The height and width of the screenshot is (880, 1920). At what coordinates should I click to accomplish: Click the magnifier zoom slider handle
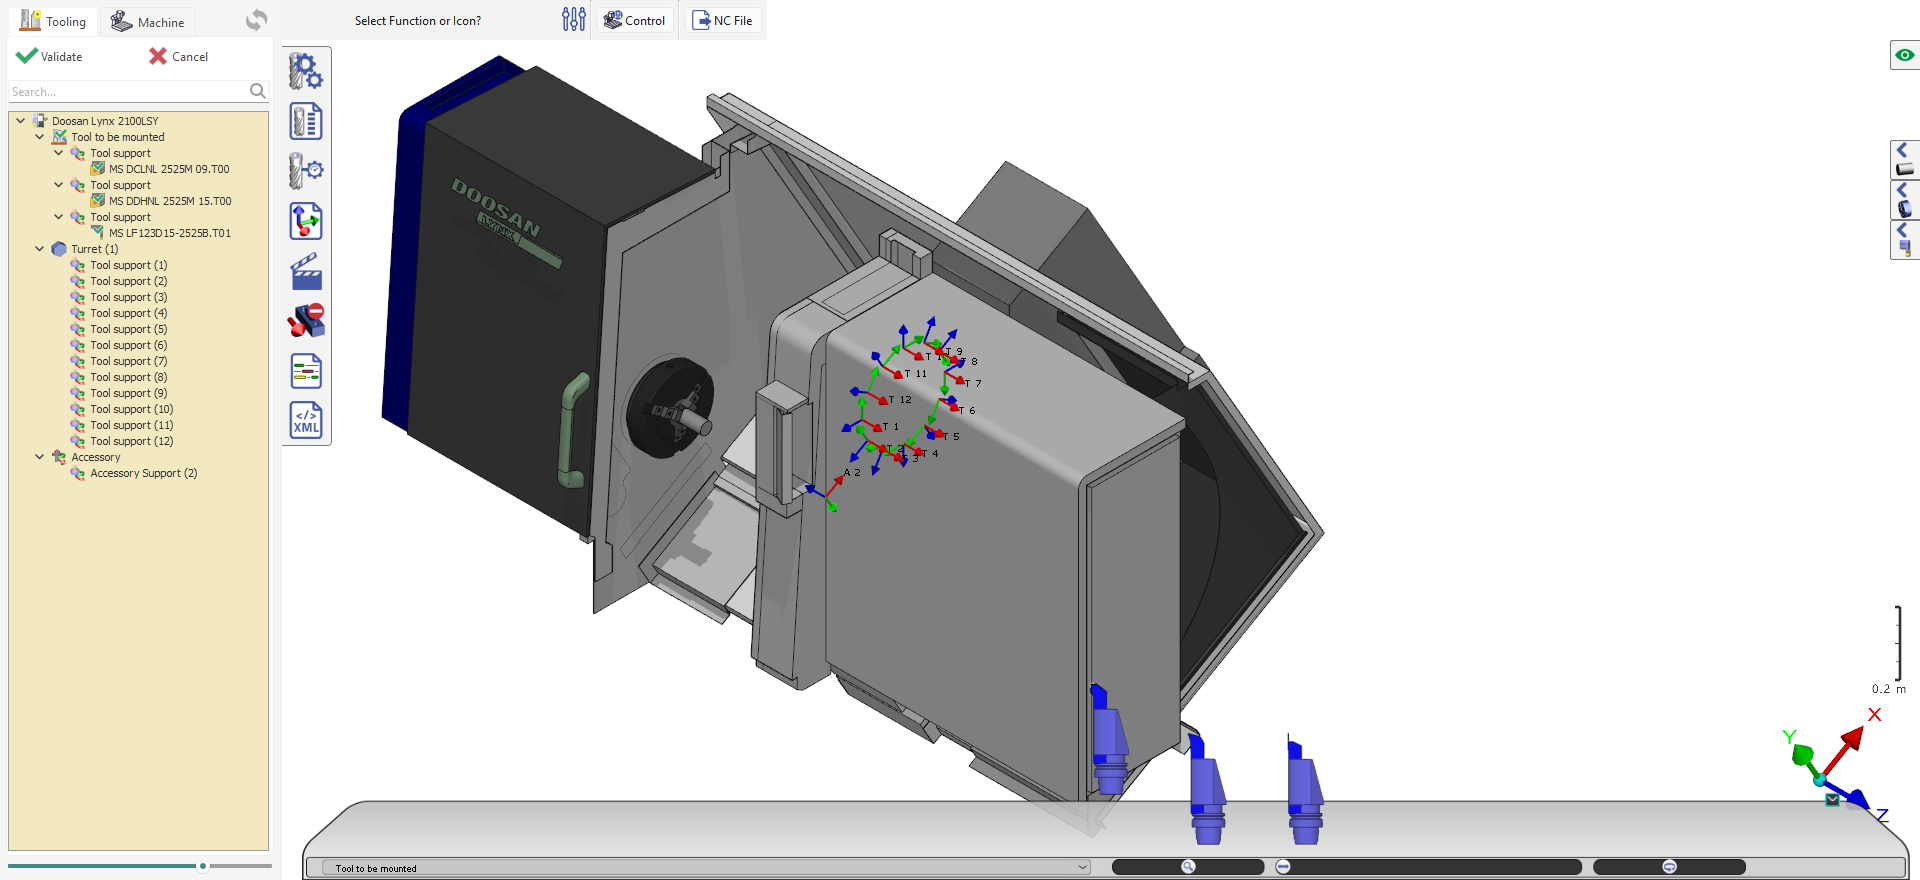pos(1188,867)
